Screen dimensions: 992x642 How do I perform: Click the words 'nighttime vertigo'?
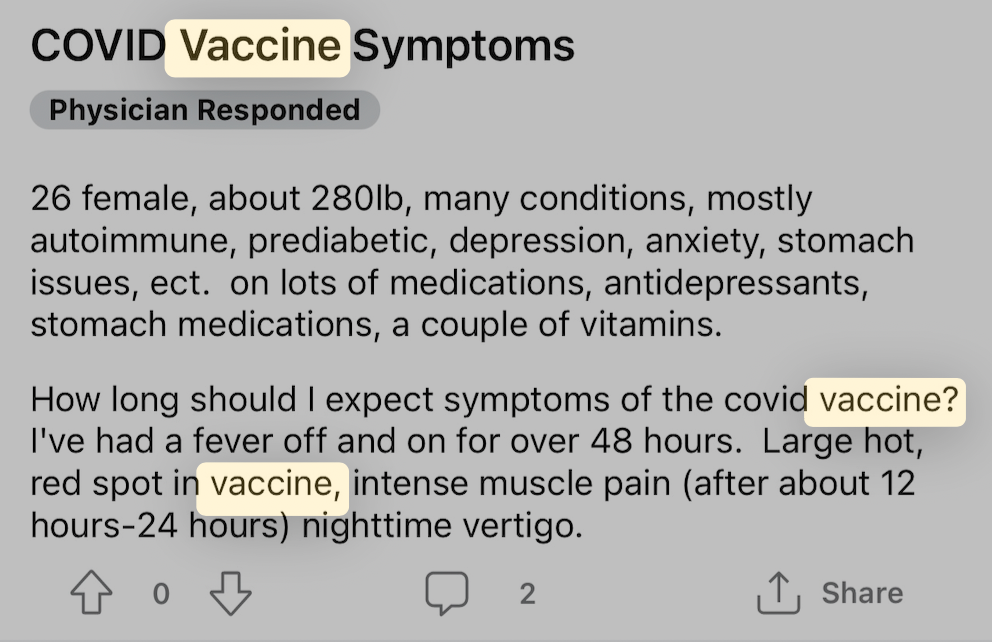[x=442, y=526]
